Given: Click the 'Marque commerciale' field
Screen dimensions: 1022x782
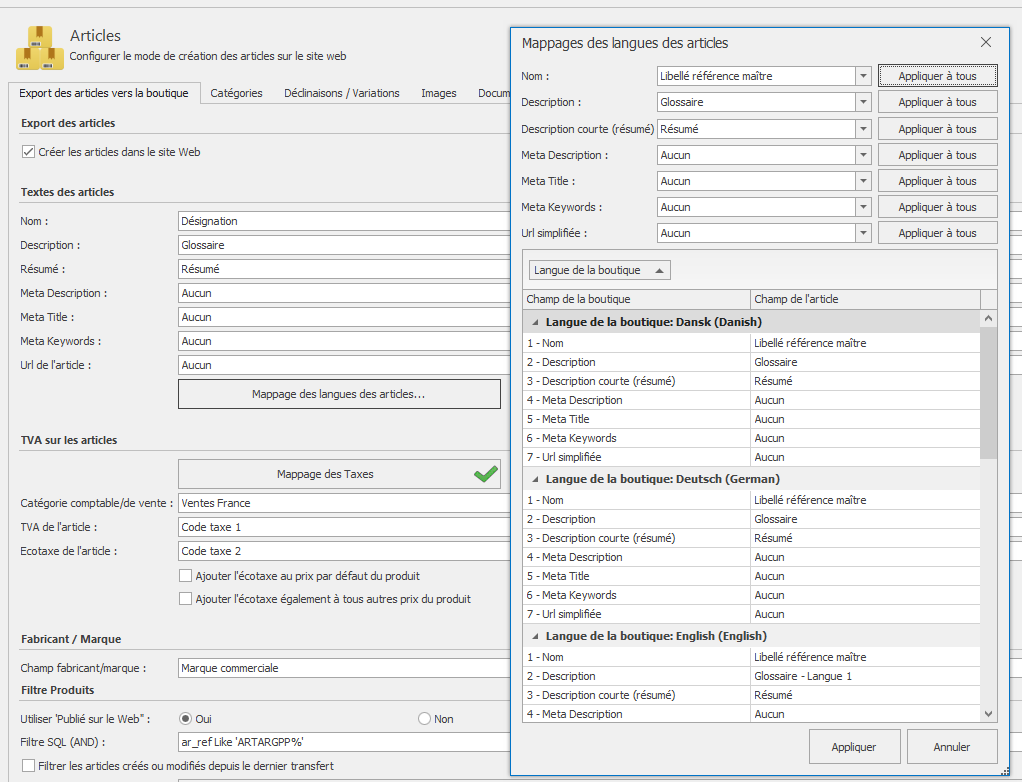Looking at the screenshot, I should [x=344, y=668].
